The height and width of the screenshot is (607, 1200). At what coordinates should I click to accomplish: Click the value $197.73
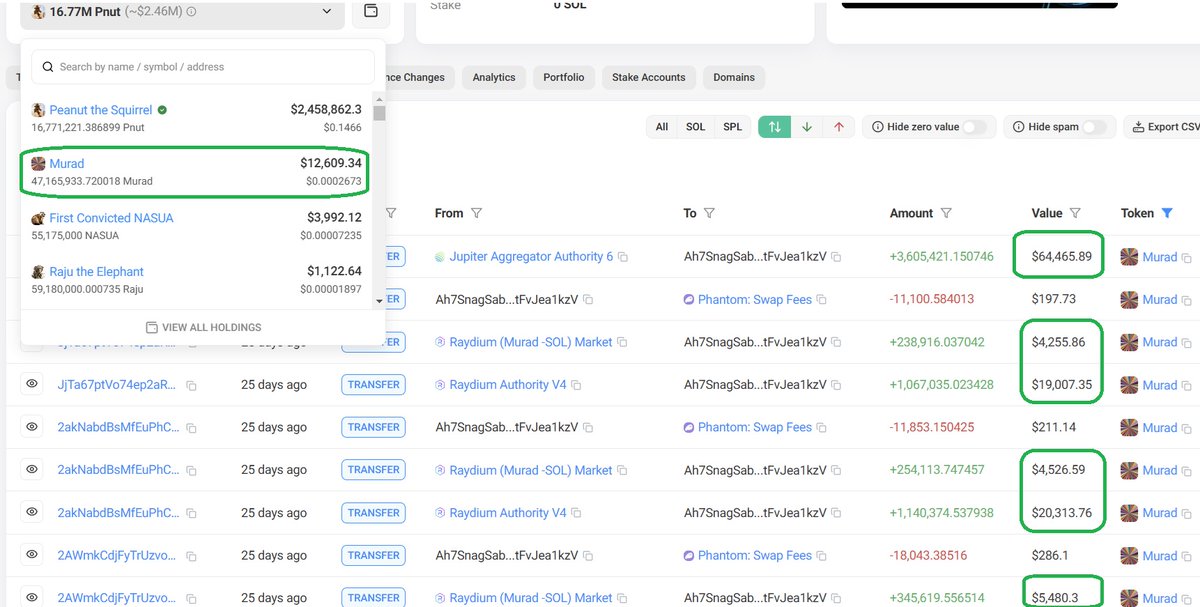click(x=1054, y=299)
